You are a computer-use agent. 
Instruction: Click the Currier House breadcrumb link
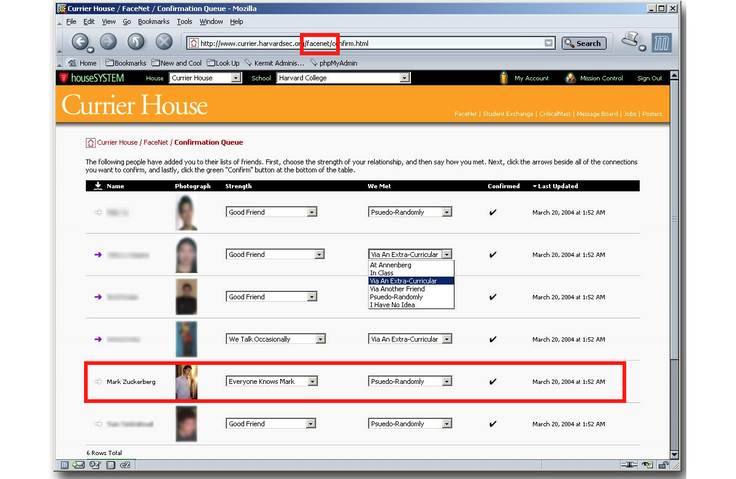(117, 142)
